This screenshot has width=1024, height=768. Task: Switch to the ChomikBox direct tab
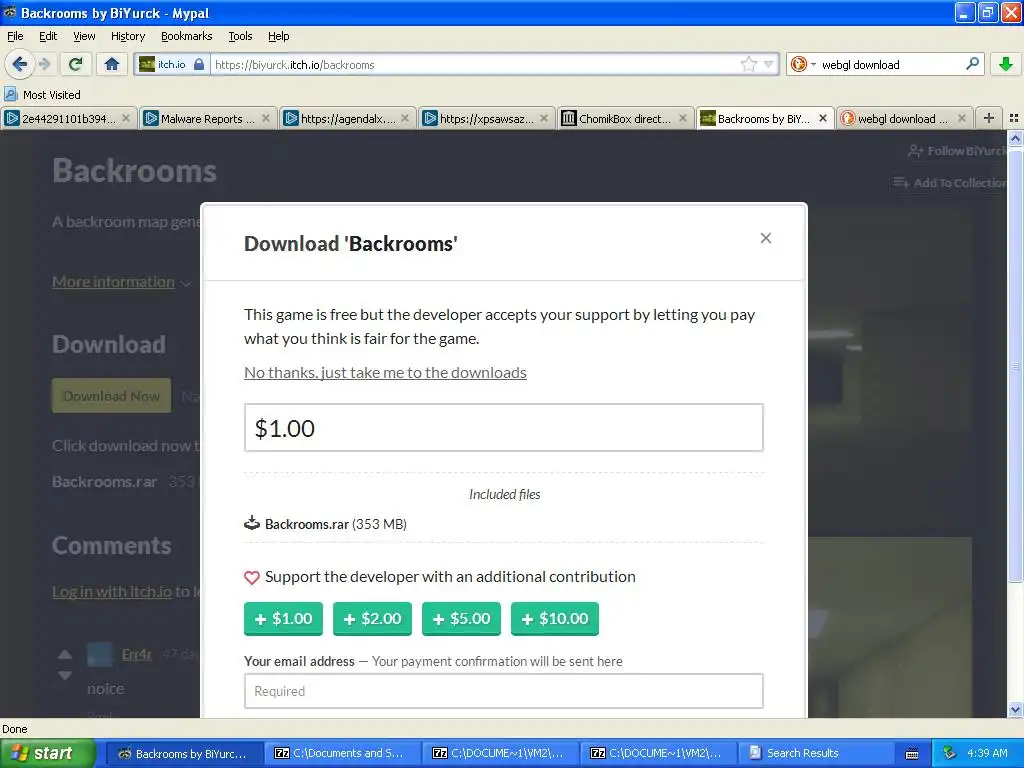[625, 118]
